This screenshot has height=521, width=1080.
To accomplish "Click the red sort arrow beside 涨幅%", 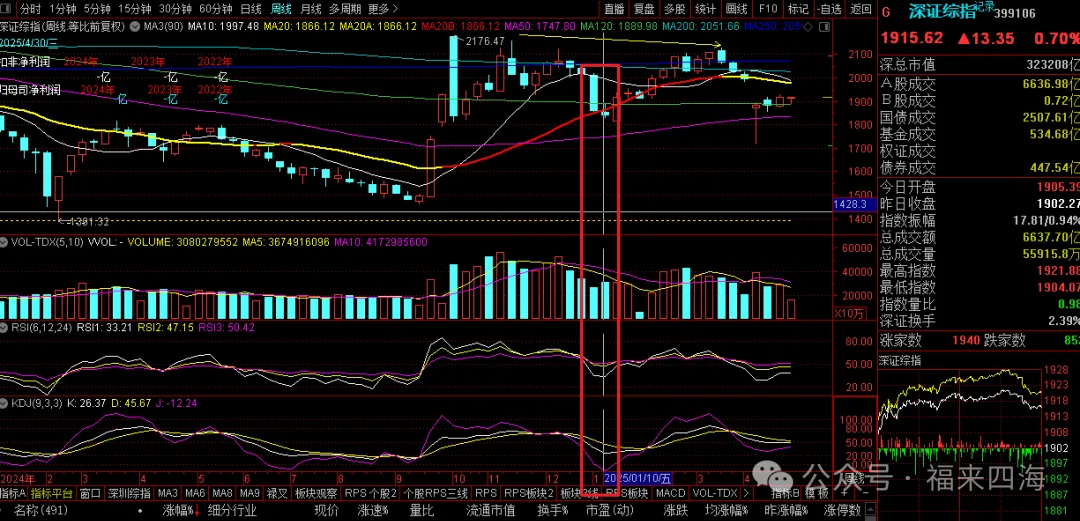I will tap(199, 511).
